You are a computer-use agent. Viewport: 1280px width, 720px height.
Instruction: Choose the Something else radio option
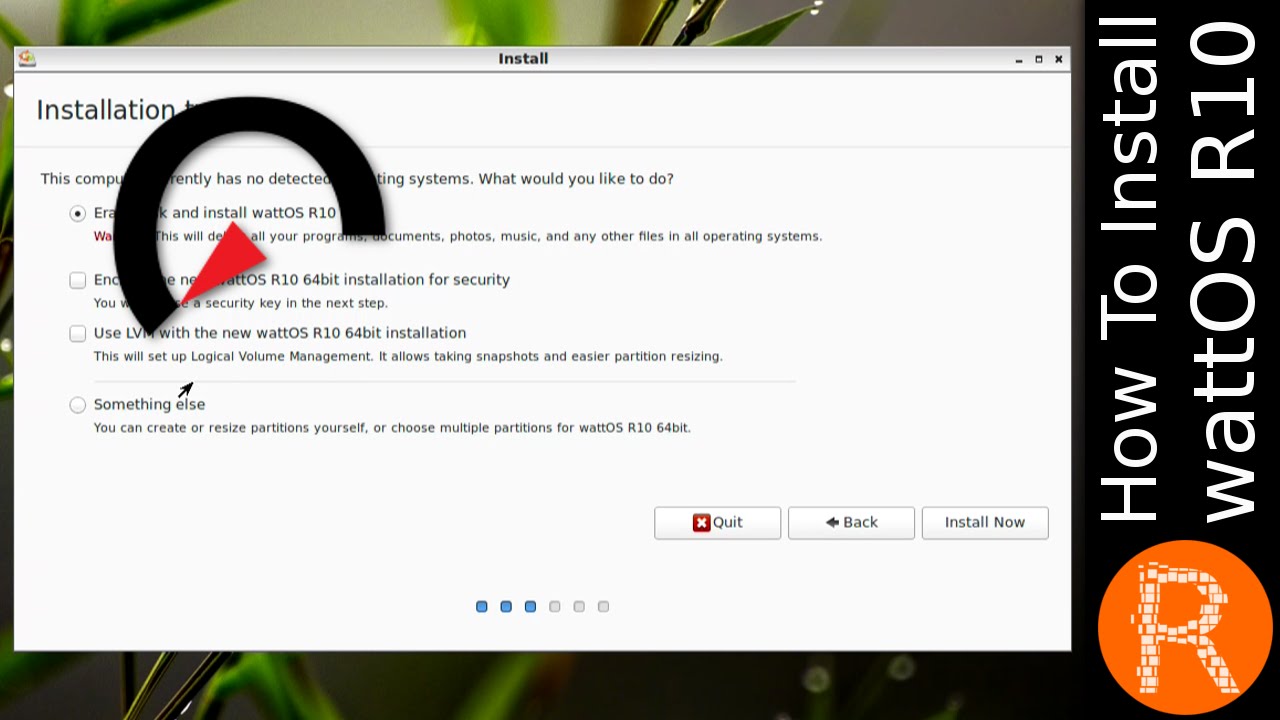(78, 405)
